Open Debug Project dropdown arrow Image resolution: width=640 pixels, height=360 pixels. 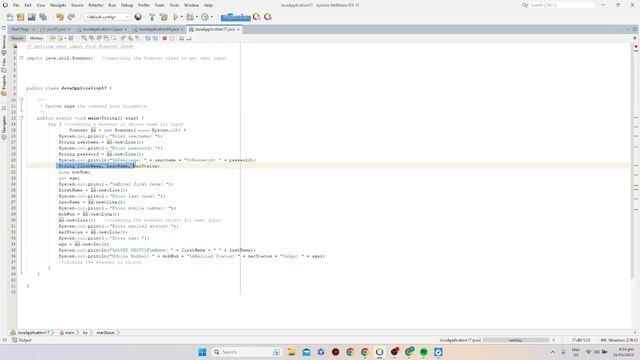[197, 17]
